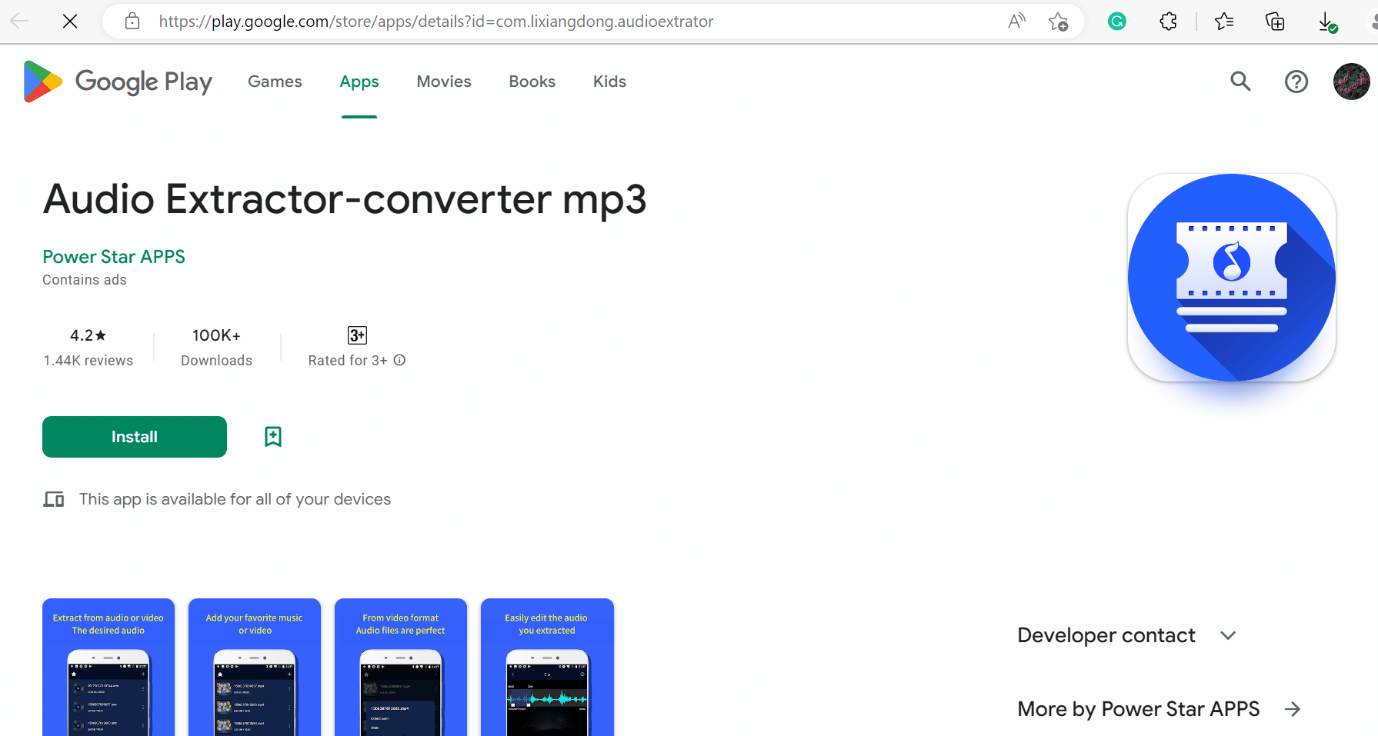Click the 100K+ Downloads text
Image resolution: width=1378 pixels, height=736 pixels.
[217, 347]
